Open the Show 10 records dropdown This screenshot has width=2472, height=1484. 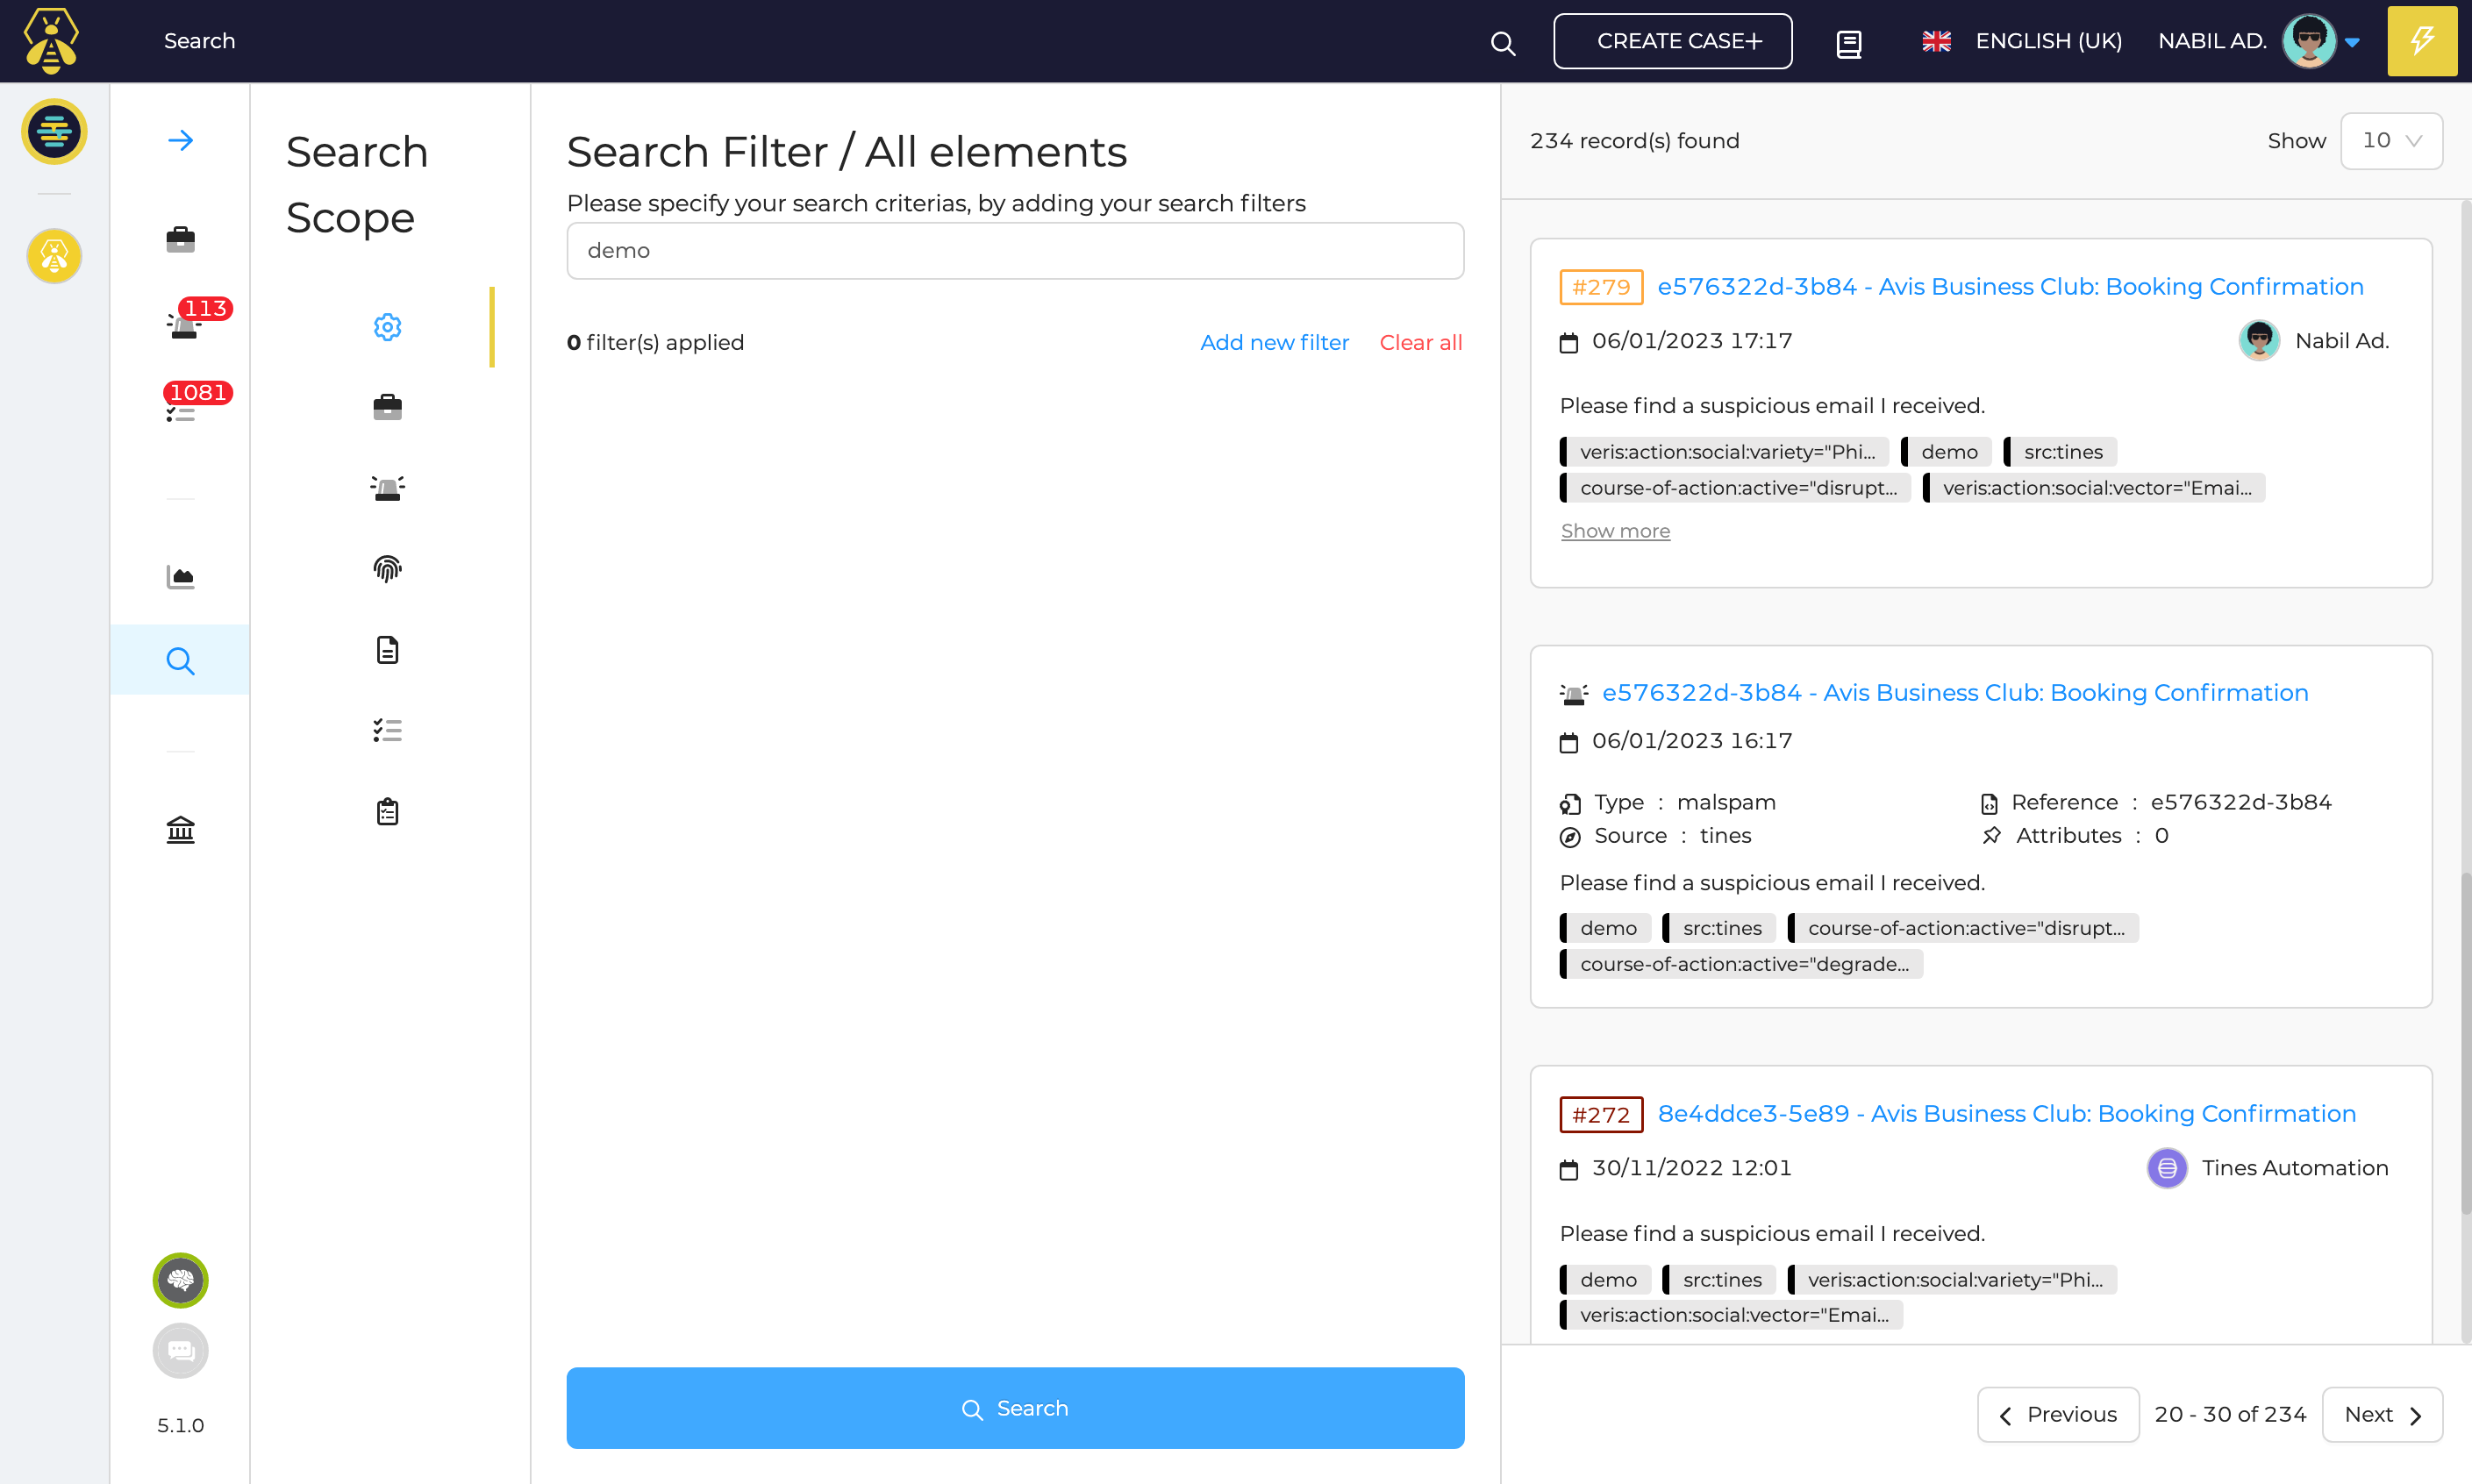click(x=2390, y=141)
